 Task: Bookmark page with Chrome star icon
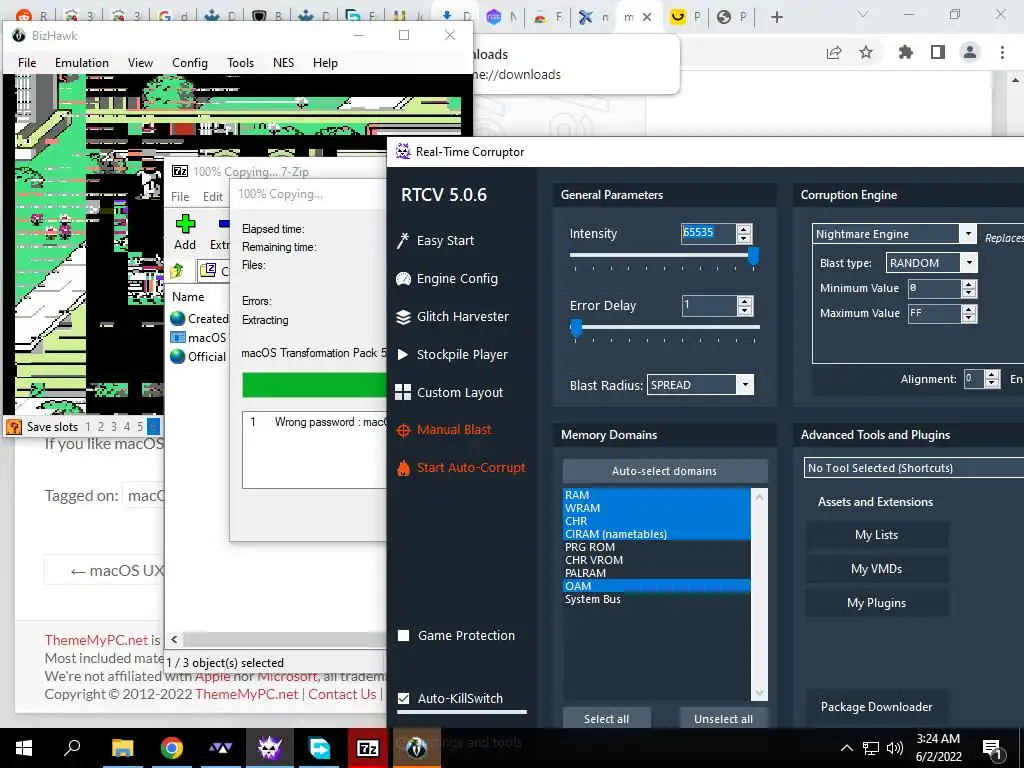point(866,52)
